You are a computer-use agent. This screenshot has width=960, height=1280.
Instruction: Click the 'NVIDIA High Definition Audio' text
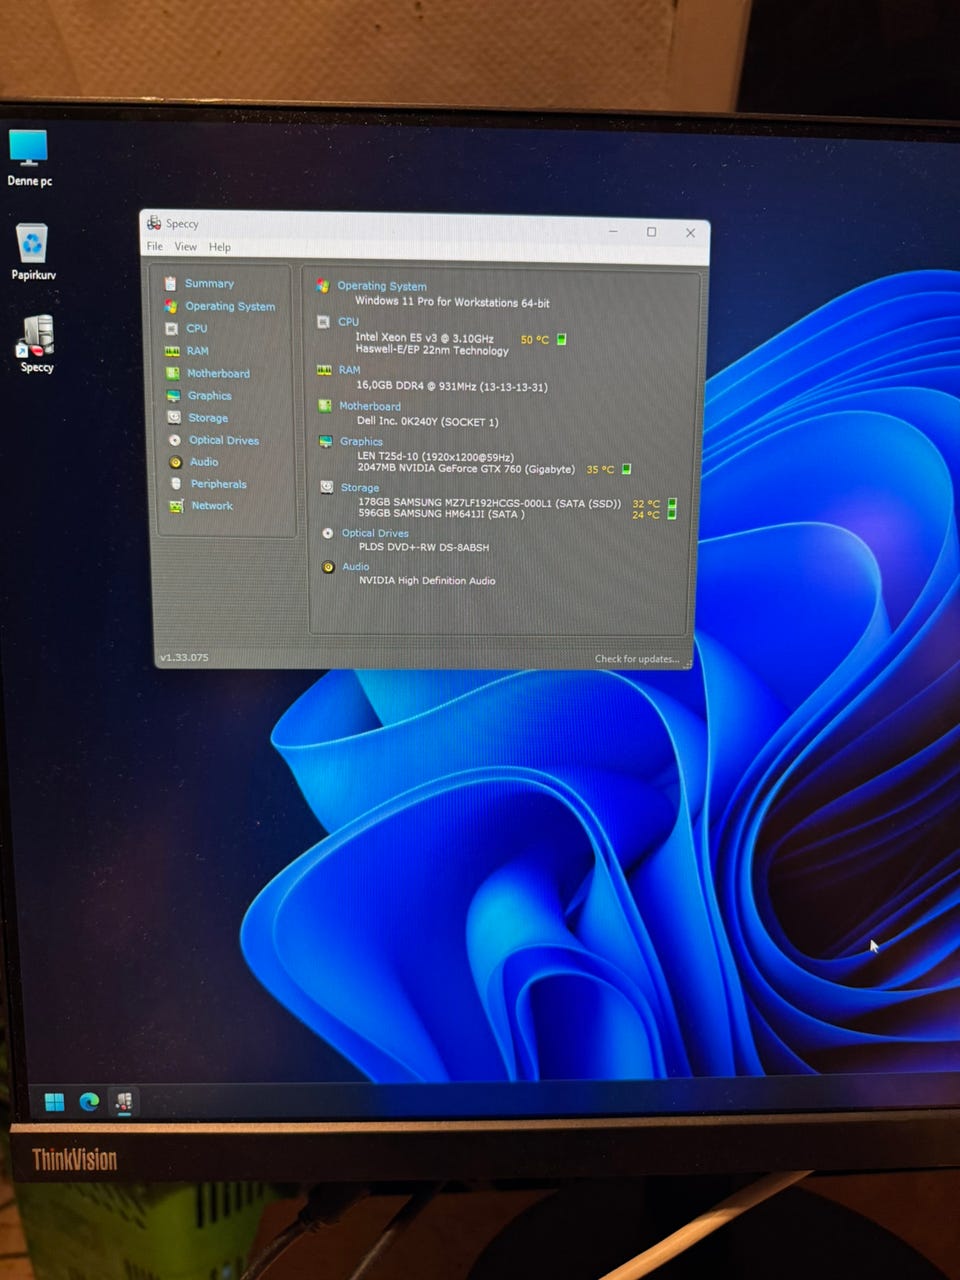tap(427, 580)
